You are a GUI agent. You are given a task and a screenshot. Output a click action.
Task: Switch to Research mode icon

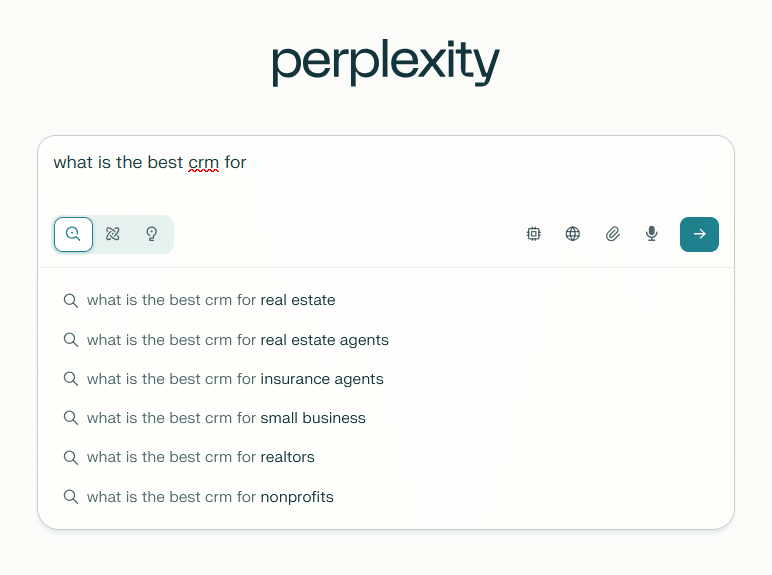[113, 234]
